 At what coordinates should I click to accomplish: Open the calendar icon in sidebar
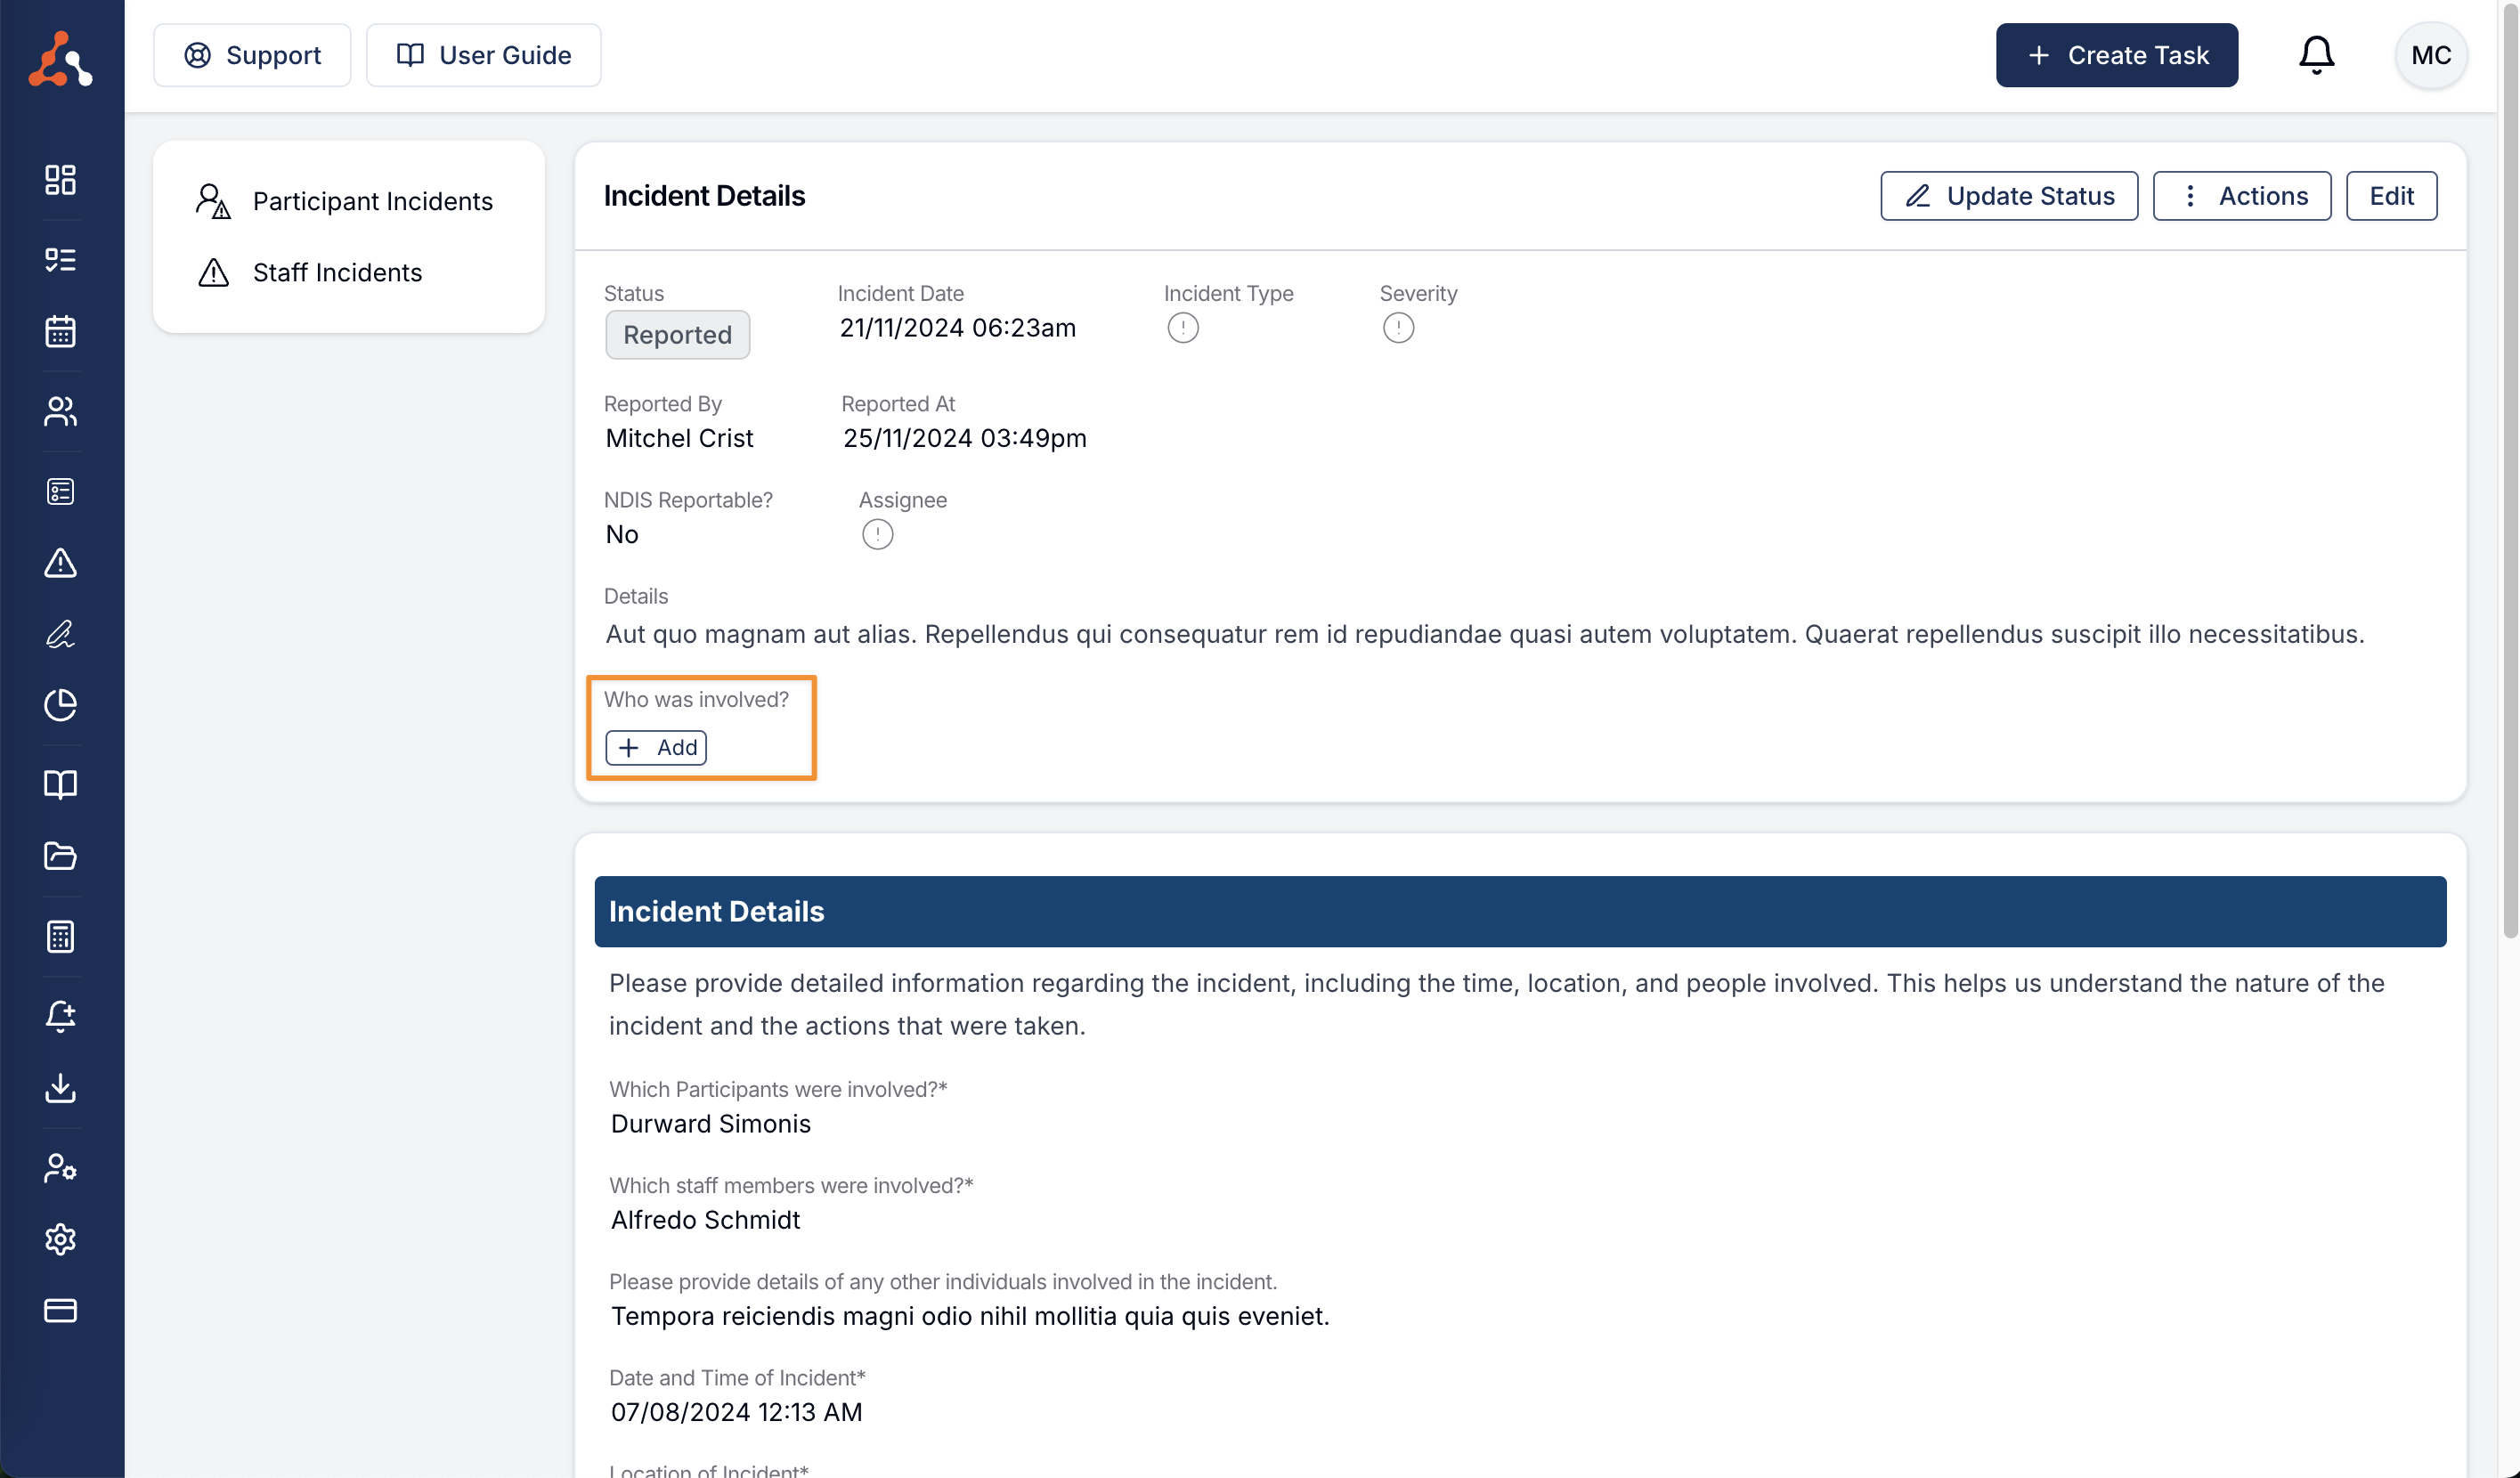point(60,331)
